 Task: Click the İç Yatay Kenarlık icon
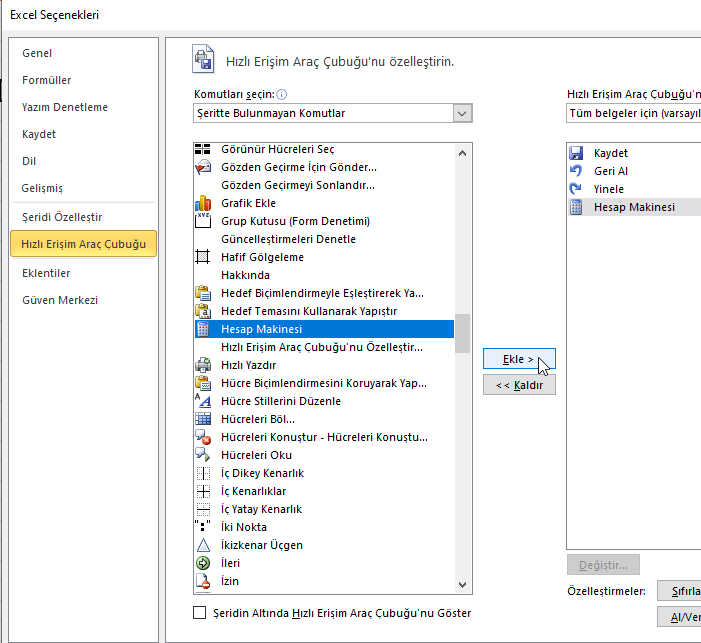pyautogui.click(x=203, y=509)
